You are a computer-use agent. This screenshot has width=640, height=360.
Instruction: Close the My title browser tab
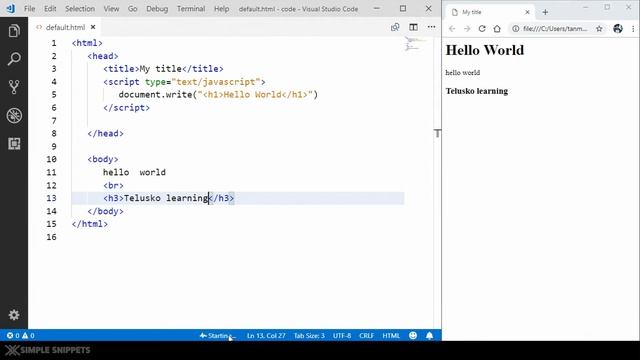coord(527,12)
